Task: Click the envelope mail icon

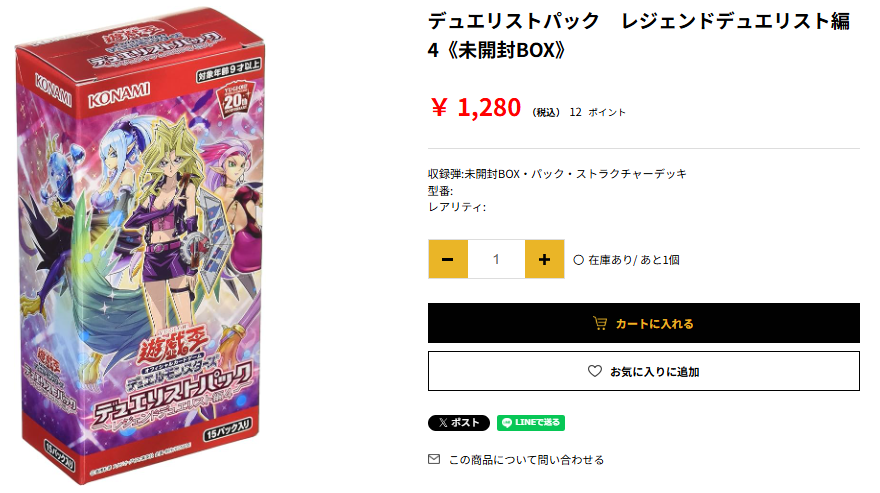Action: [434, 459]
